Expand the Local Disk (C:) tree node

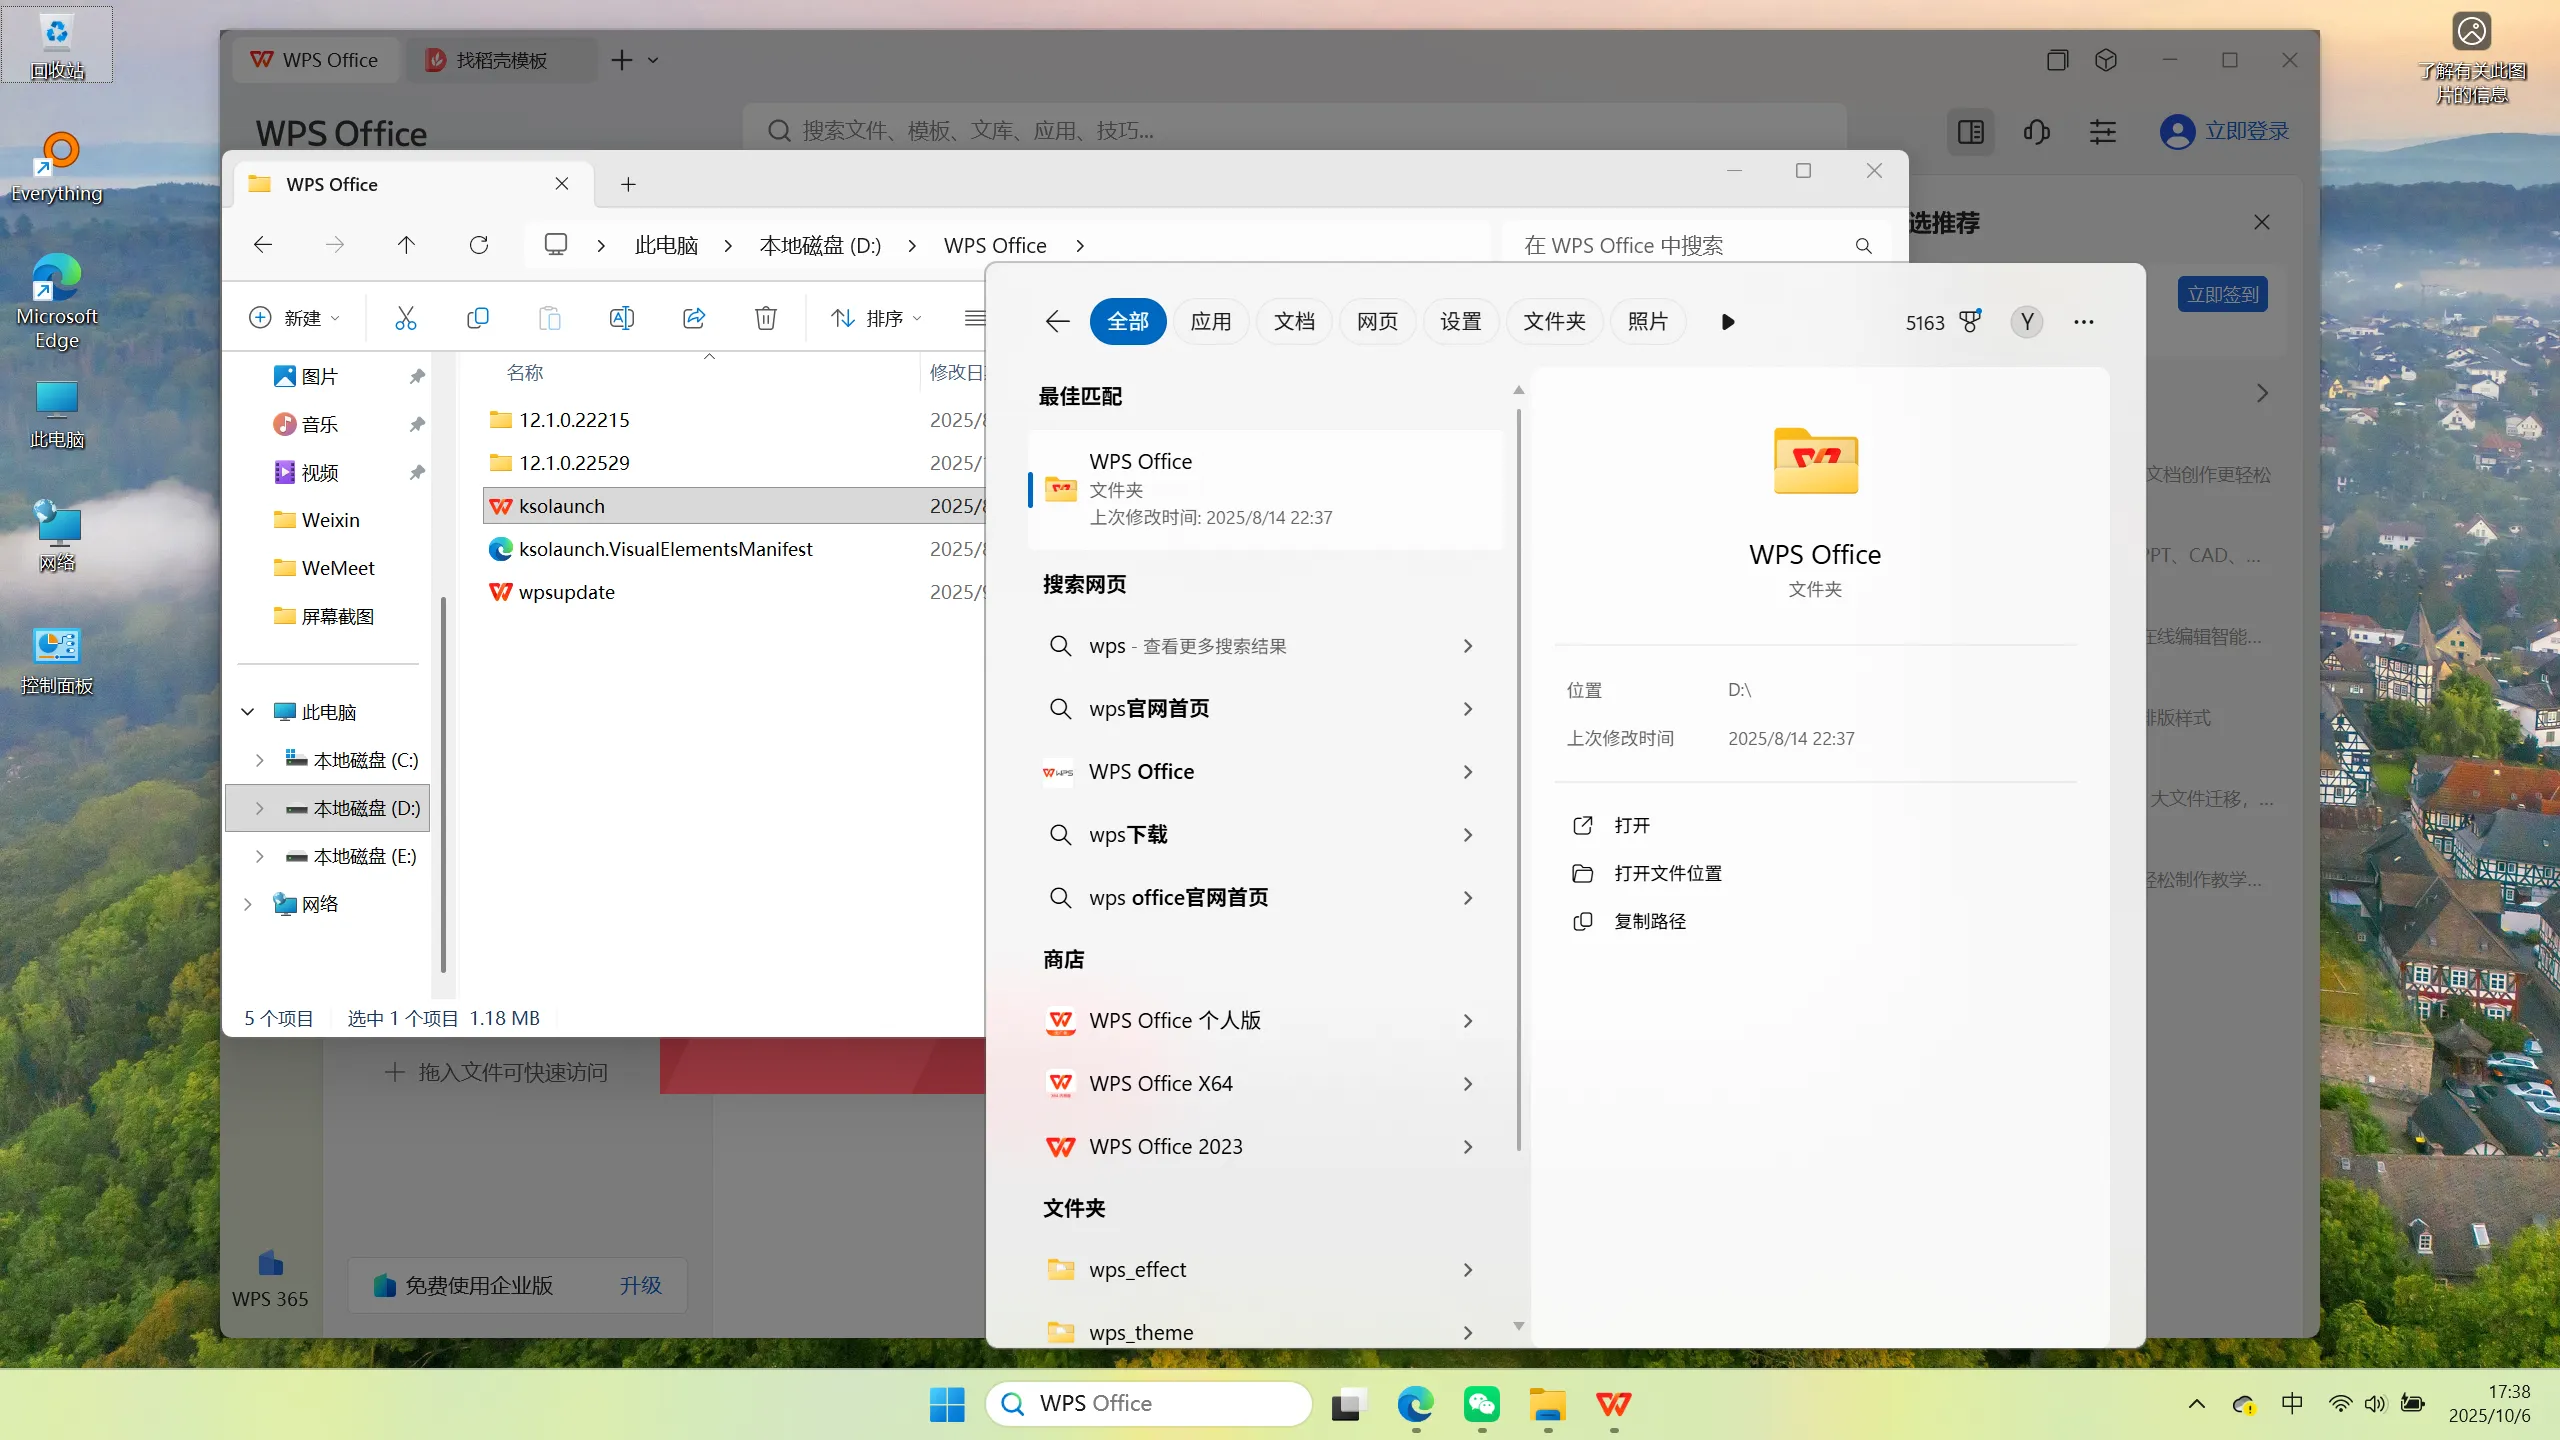(259, 760)
